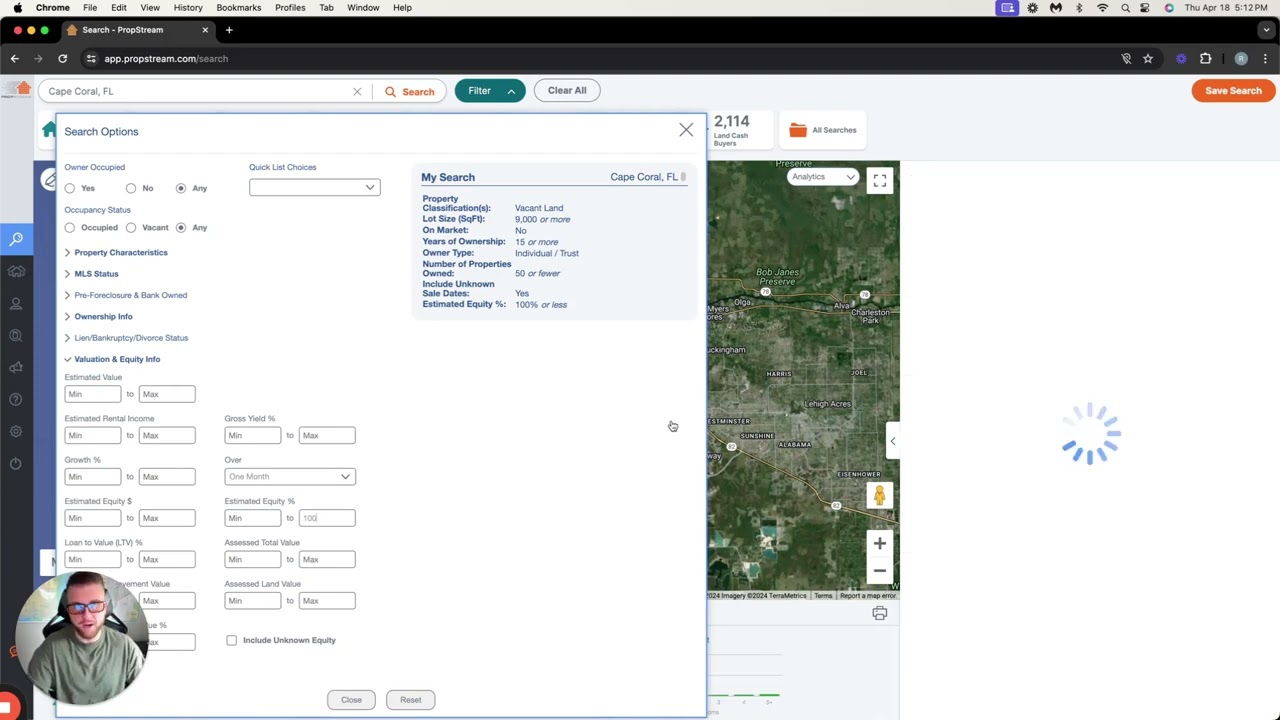
Task: Zoom in on the map with plus icon
Action: (x=880, y=544)
